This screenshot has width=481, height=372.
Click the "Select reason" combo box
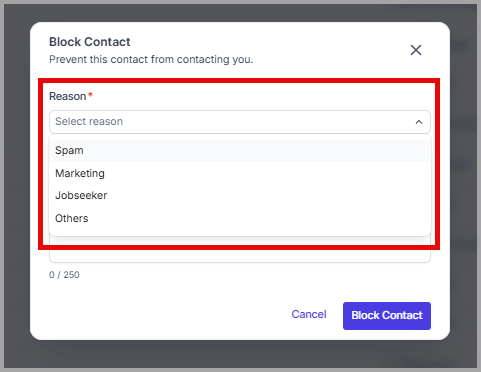coord(240,122)
